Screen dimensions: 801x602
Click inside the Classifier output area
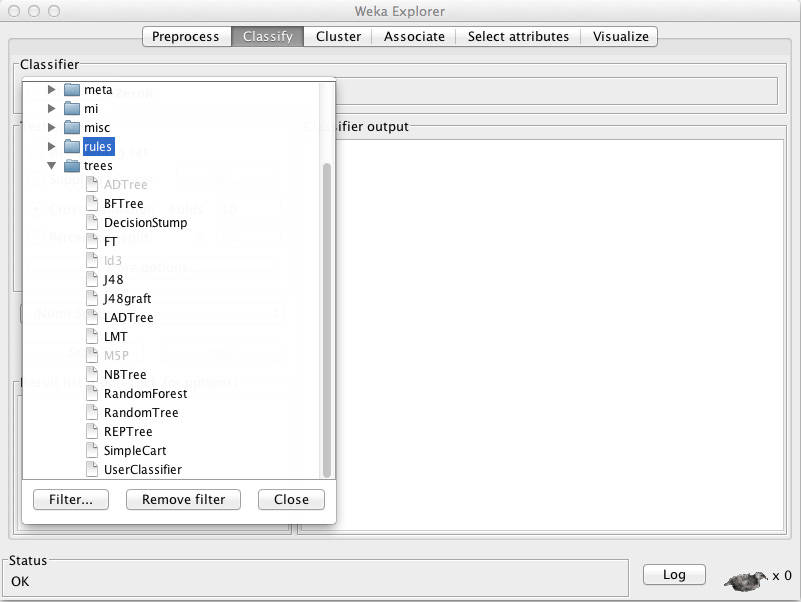(x=560, y=335)
